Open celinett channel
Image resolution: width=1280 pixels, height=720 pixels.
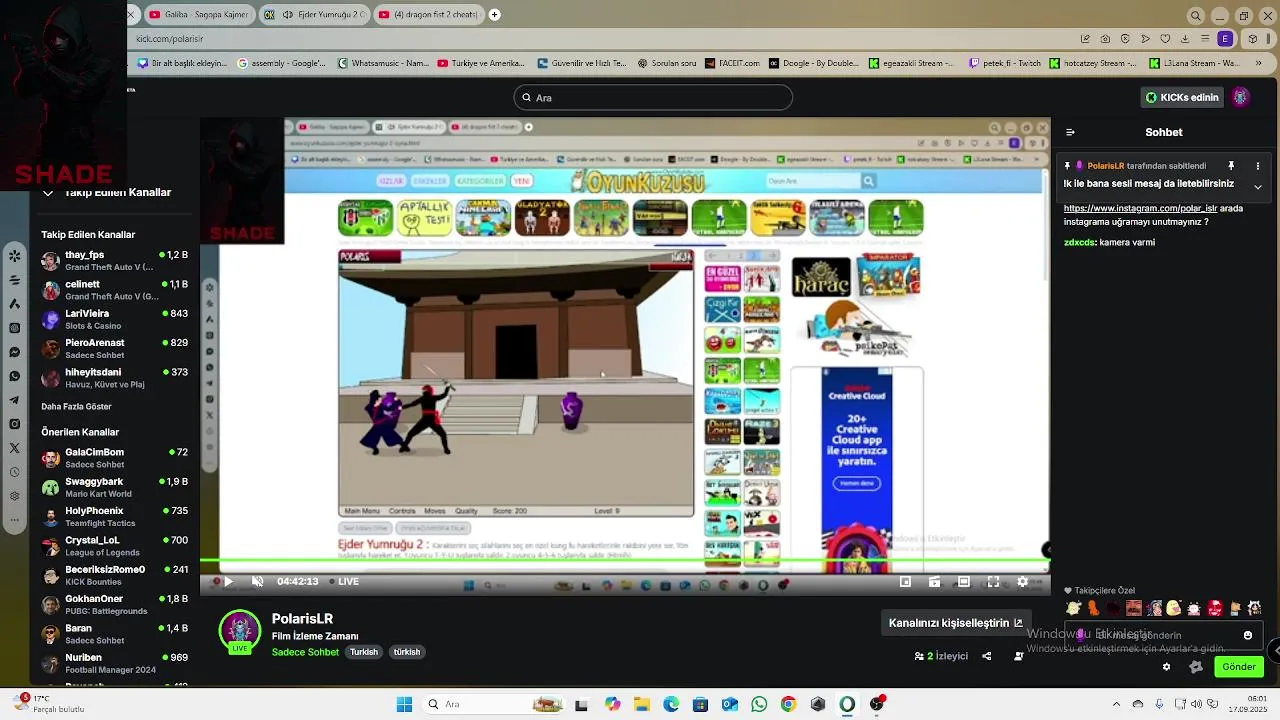tap(114, 290)
